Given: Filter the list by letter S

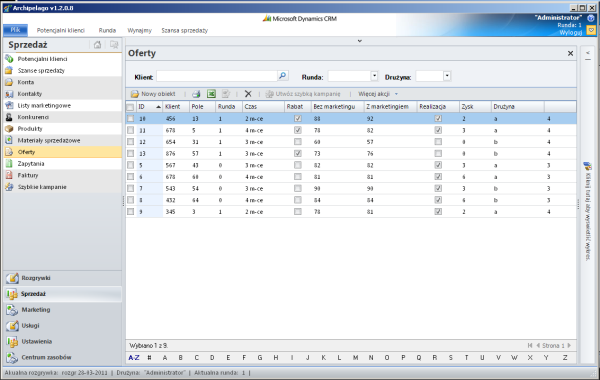Looking at the screenshot, I should 451,358.
